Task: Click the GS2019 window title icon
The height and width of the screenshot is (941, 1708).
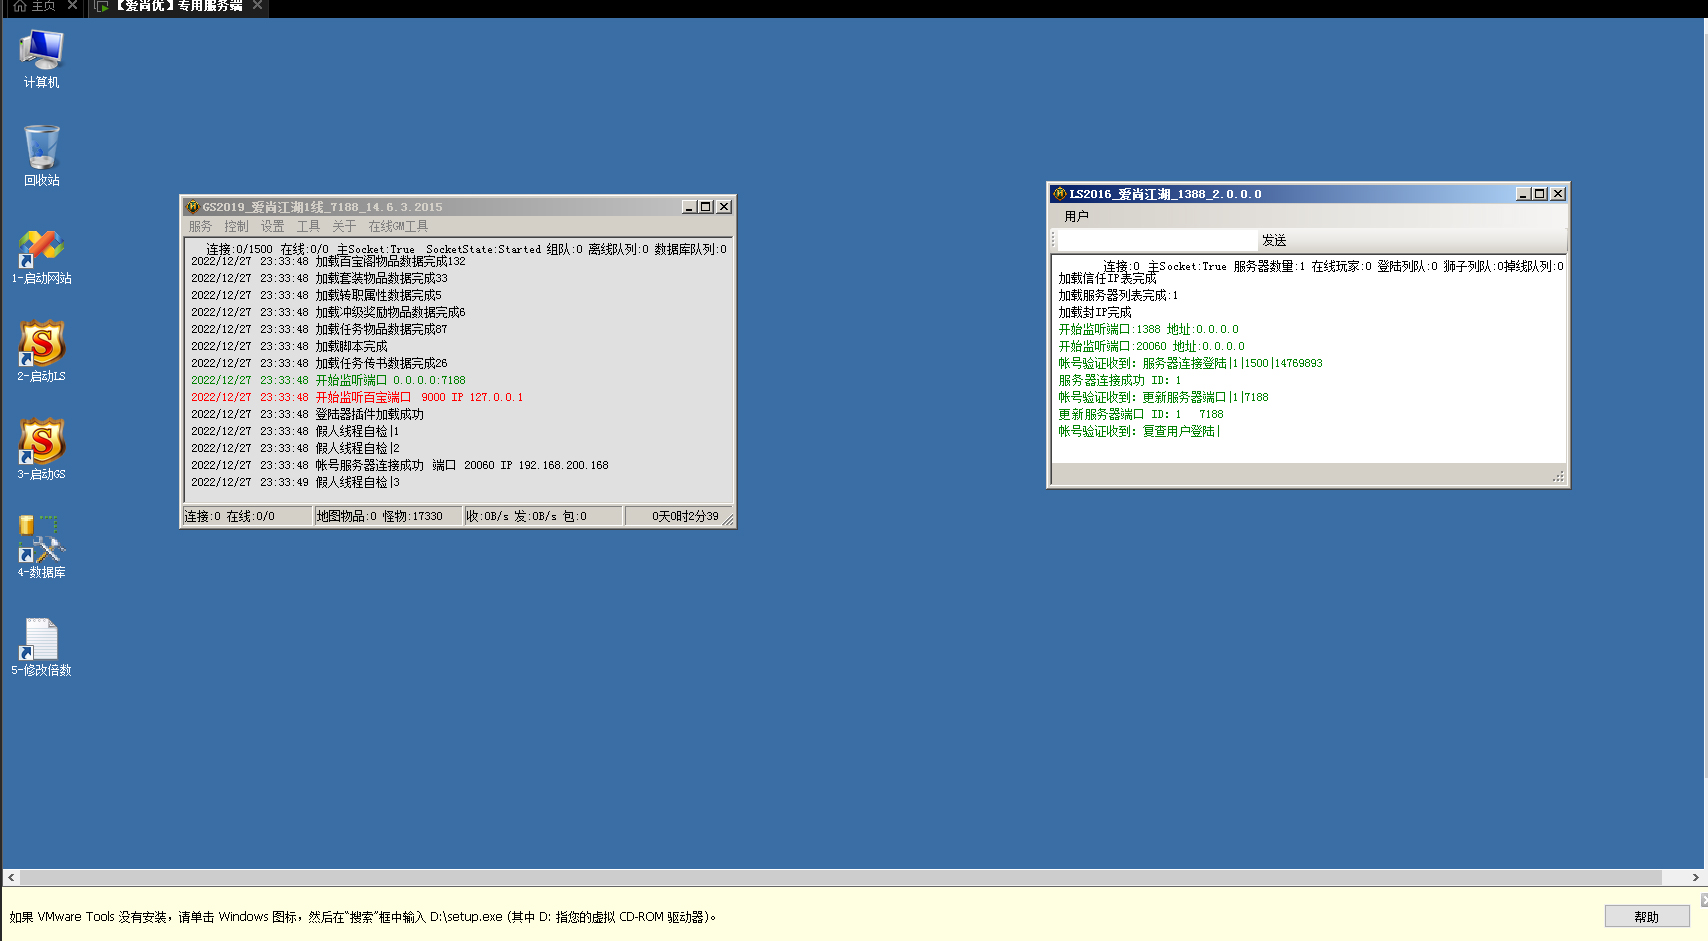Action: click(194, 207)
